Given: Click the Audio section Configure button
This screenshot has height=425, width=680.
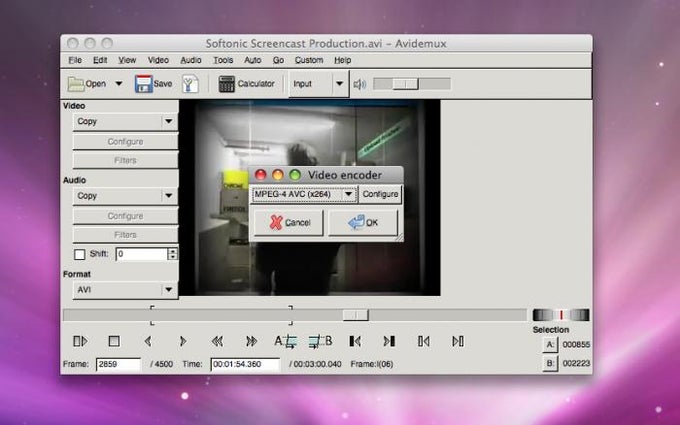Looking at the screenshot, I should pos(125,216).
